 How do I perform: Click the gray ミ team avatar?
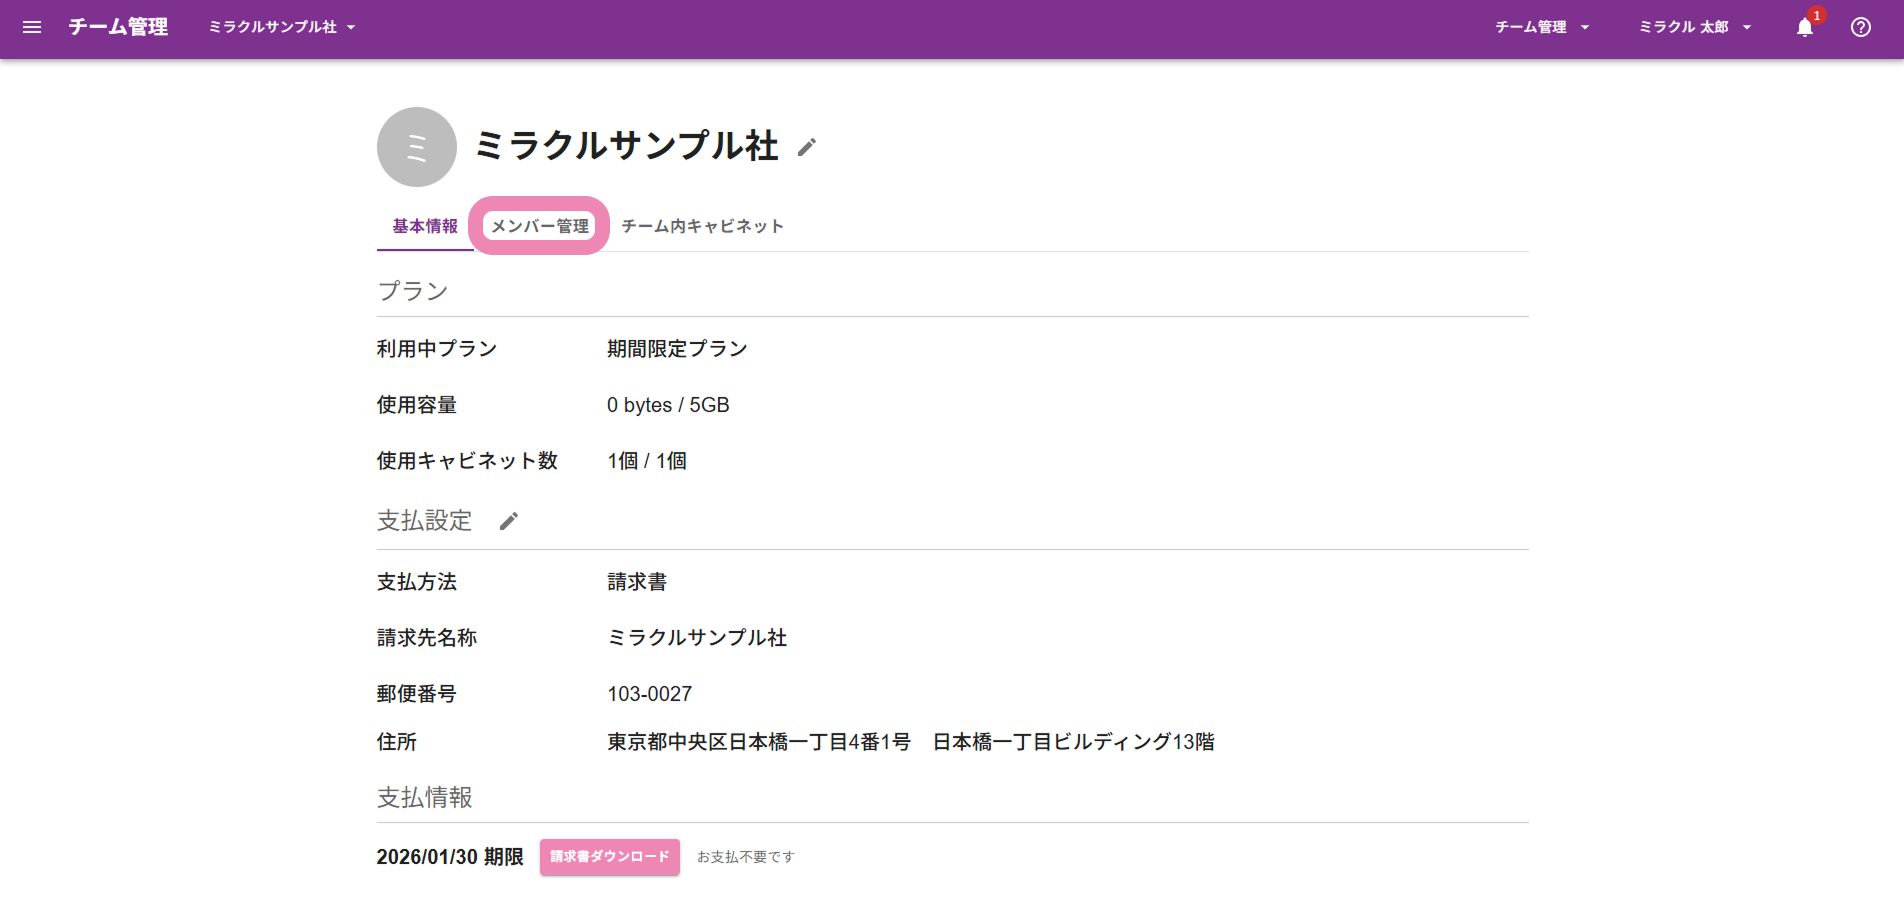click(417, 147)
